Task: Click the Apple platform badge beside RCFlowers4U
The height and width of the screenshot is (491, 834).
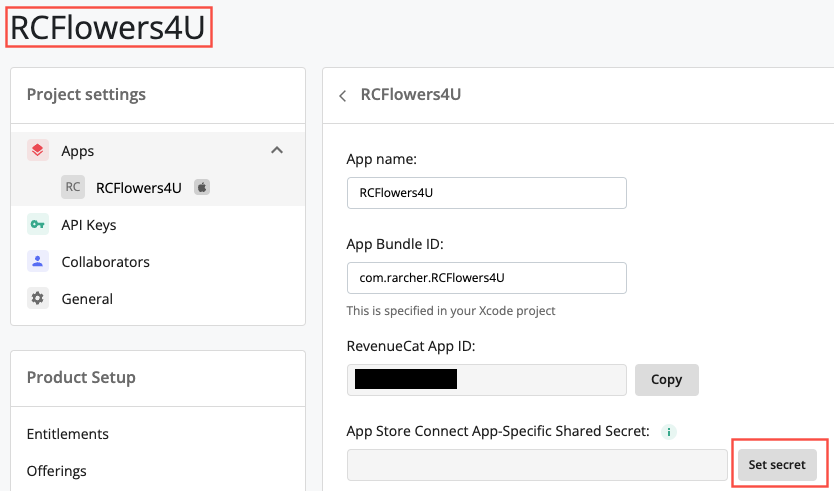Action: (x=202, y=187)
